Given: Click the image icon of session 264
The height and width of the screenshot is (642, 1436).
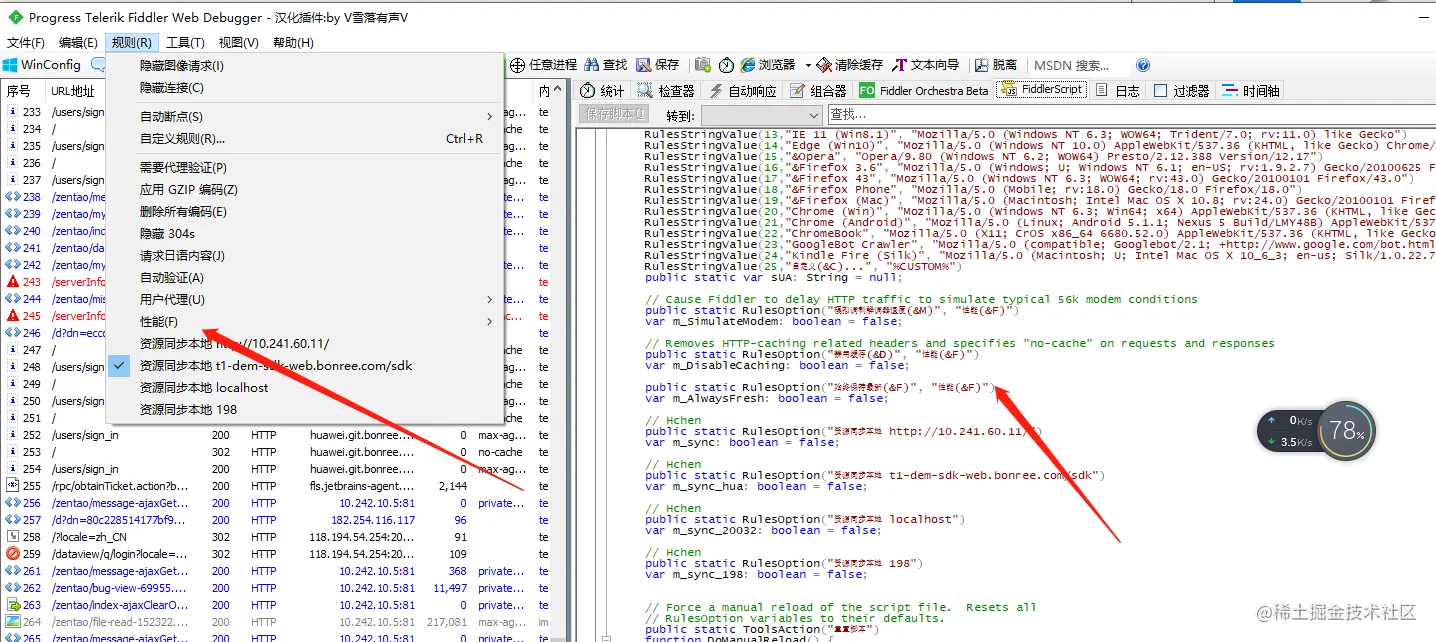Looking at the screenshot, I should pos(12,622).
